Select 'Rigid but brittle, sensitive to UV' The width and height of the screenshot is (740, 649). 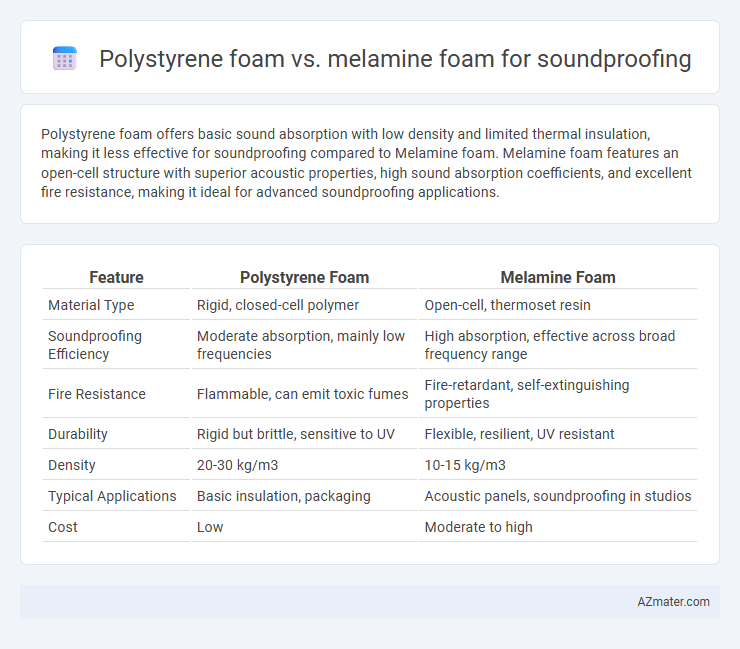pos(295,434)
